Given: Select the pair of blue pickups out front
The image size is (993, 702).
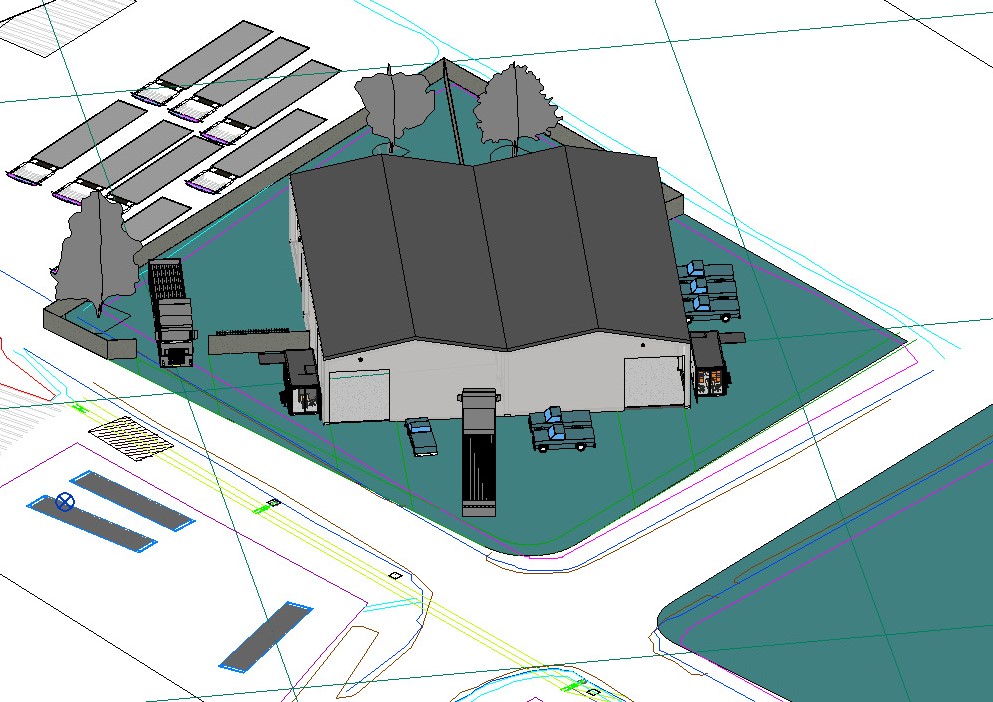Looking at the screenshot, I should [x=562, y=429].
